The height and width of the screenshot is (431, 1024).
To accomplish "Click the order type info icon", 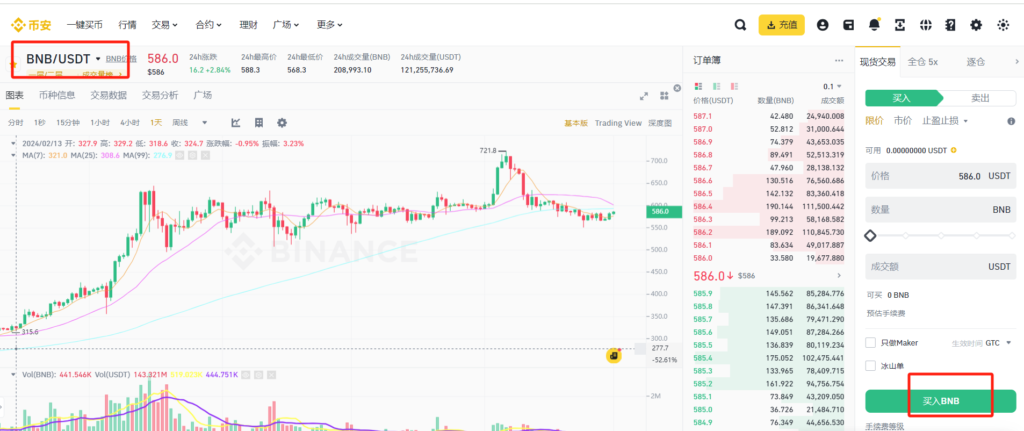I will click(x=1011, y=121).
